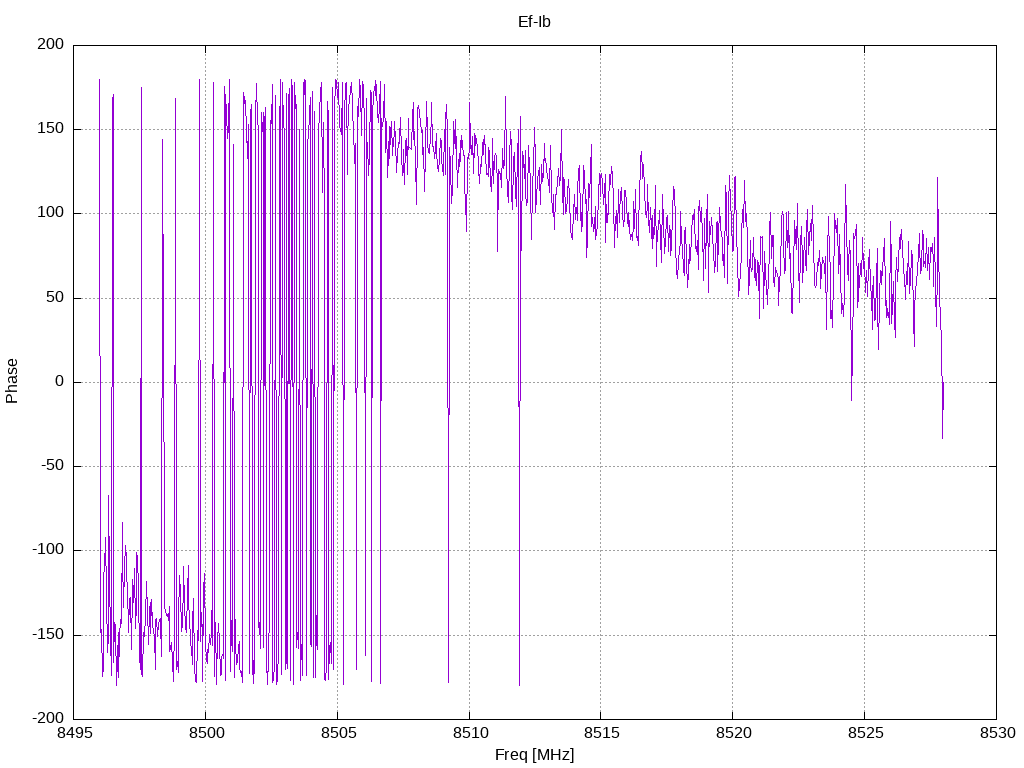
Task: Click the y-axis tick label "50"
Action: pyautogui.click(x=55, y=297)
